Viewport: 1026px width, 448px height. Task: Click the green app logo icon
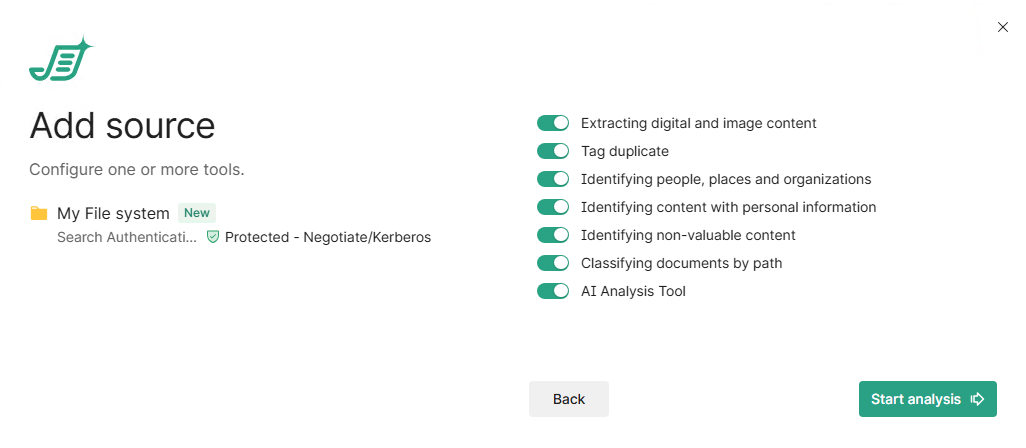[60, 61]
